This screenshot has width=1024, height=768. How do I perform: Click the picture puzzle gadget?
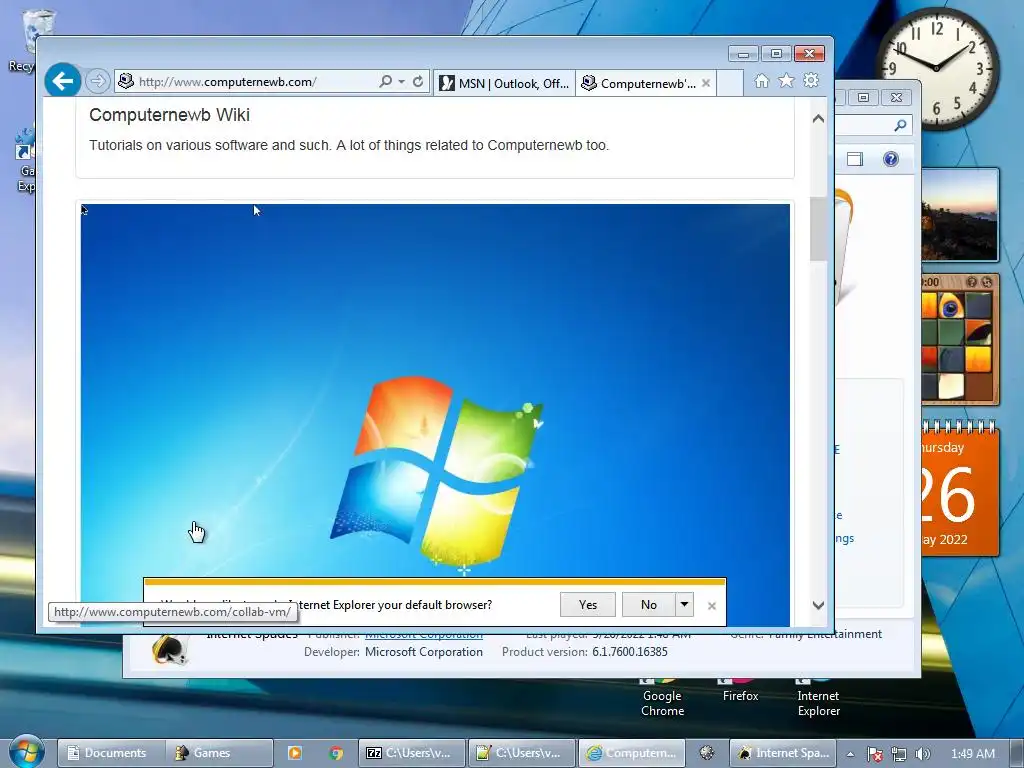[960, 340]
